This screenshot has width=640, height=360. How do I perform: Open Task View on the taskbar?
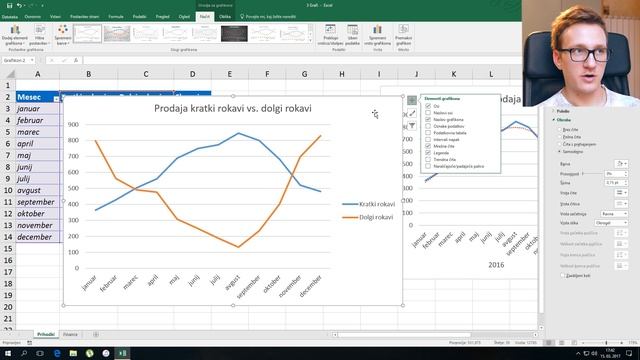(40, 353)
